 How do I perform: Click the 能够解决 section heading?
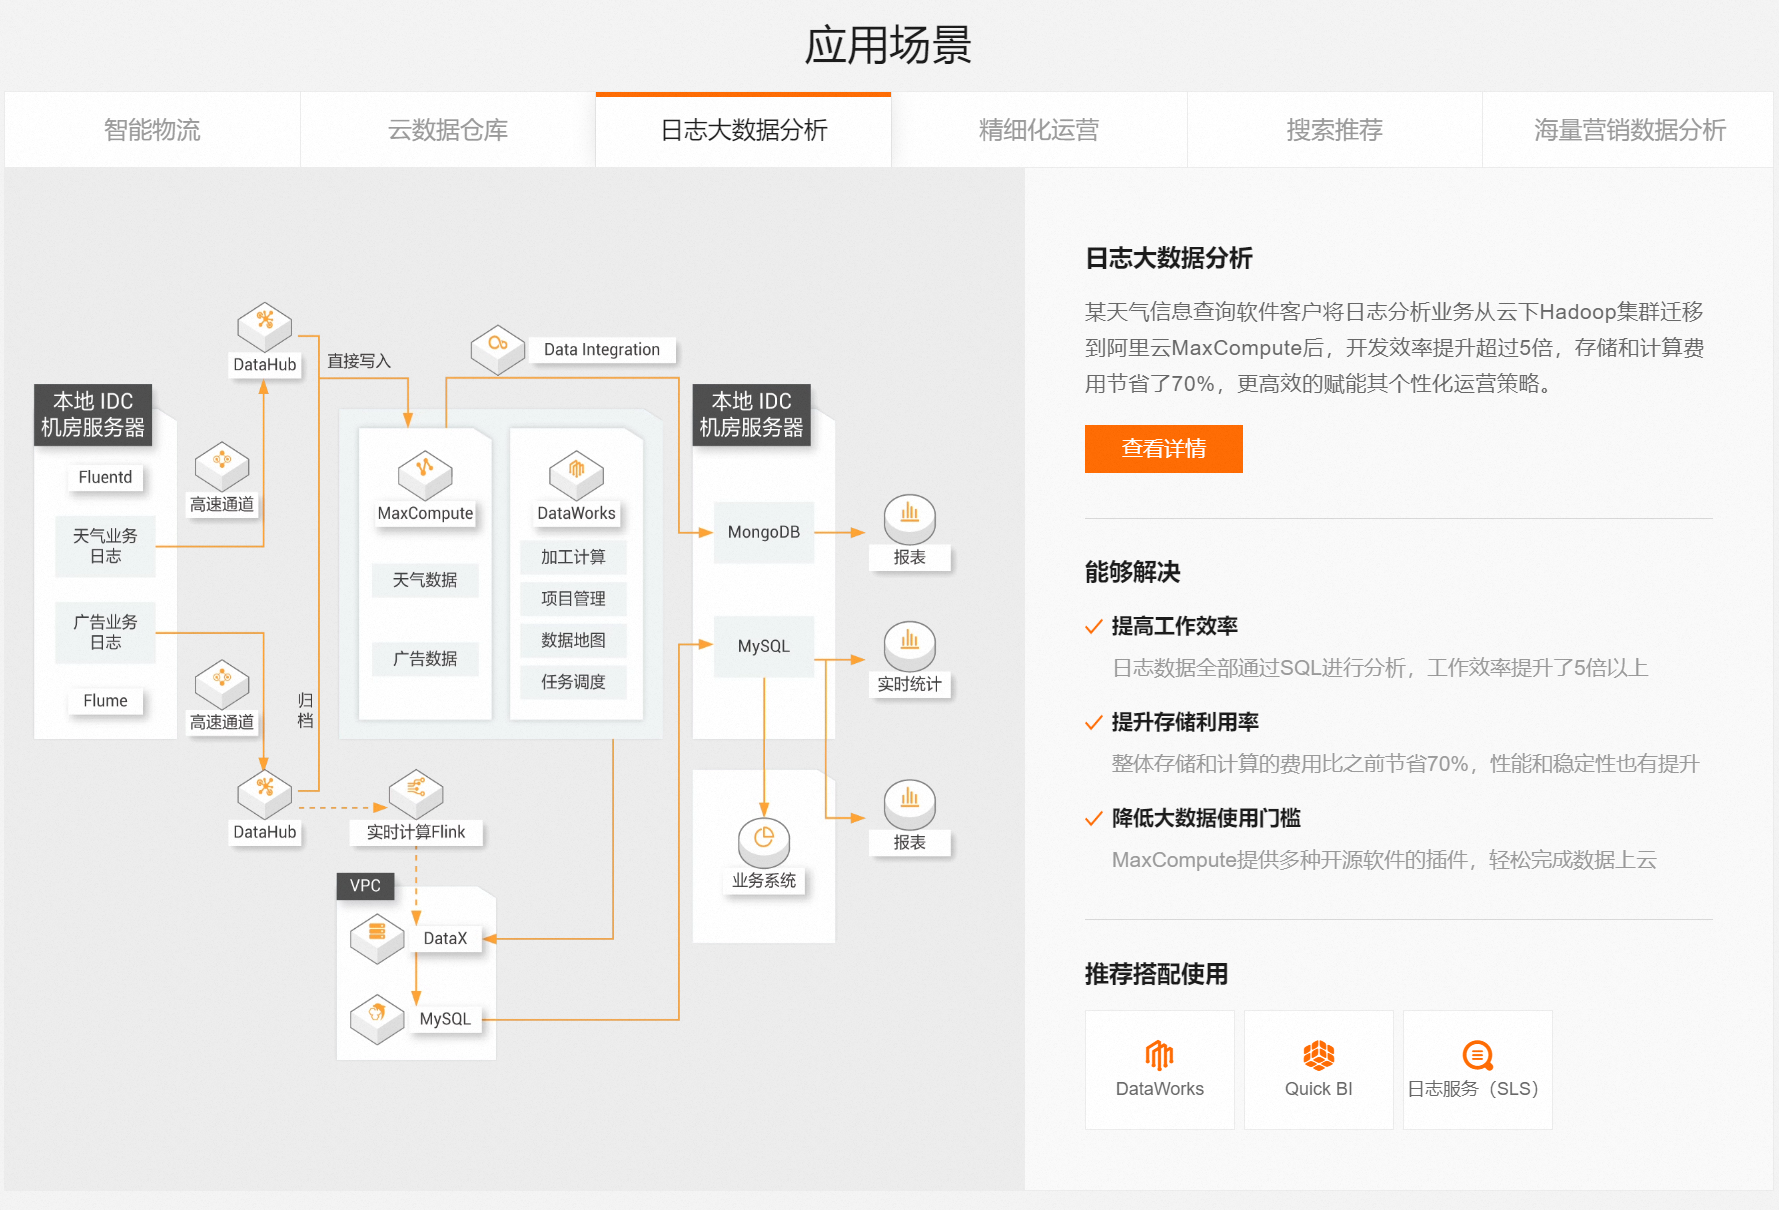(x=1132, y=572)
